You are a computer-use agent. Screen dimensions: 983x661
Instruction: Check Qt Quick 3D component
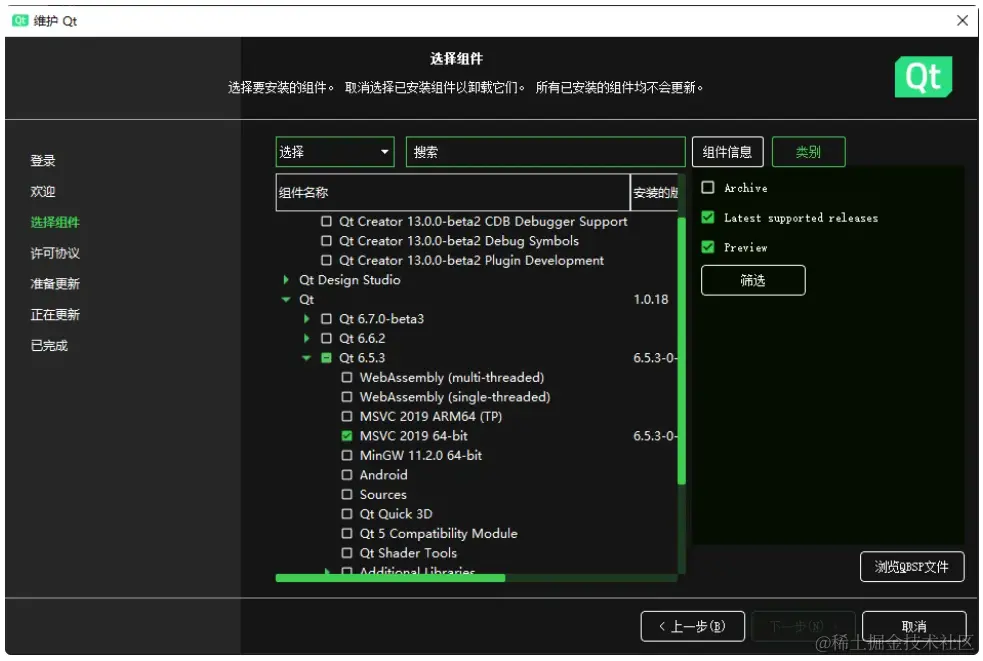[x=347, y=514]
